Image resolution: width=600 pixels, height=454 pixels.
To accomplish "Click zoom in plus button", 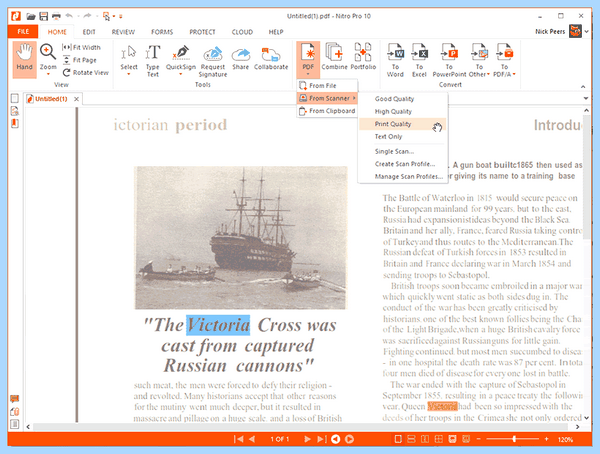I will tap(546, 439).
